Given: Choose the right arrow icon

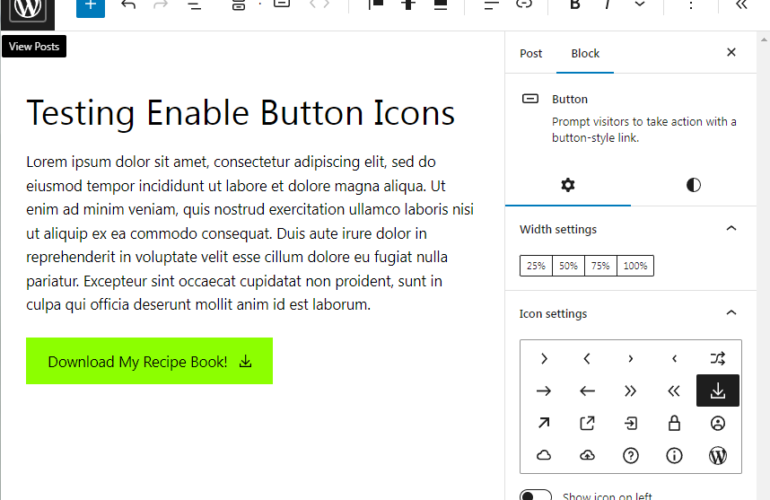Looking at the screenshot, I should (x=543, y=391).
